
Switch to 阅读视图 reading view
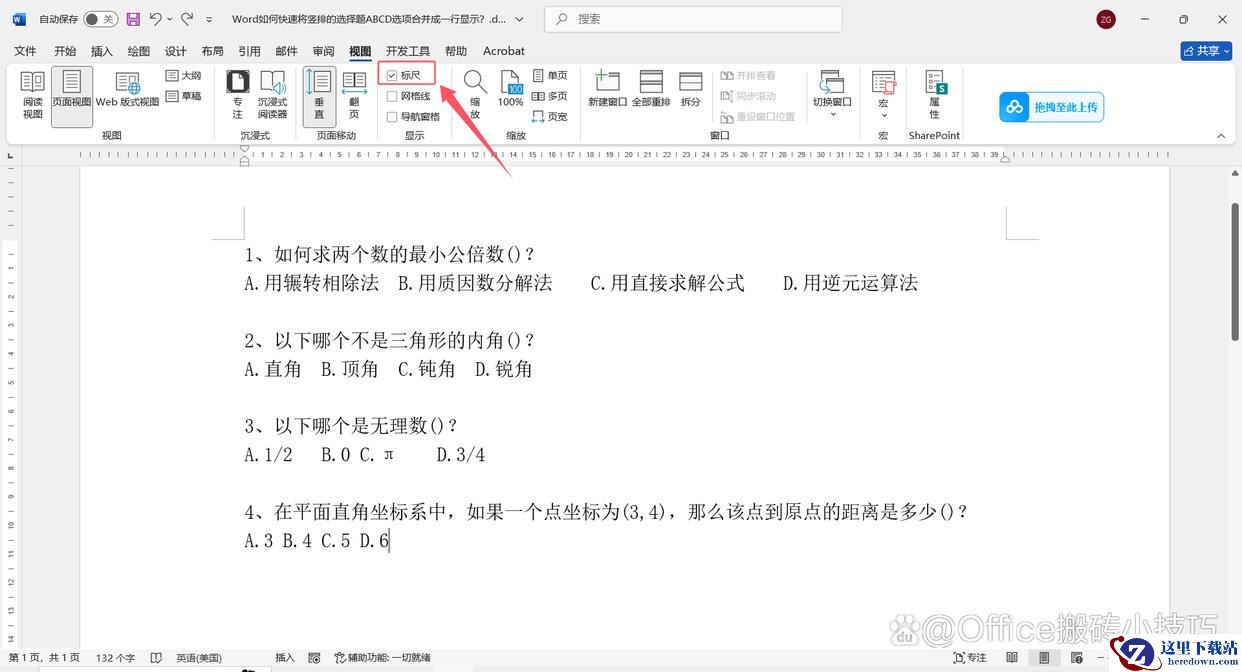(32, 95)
